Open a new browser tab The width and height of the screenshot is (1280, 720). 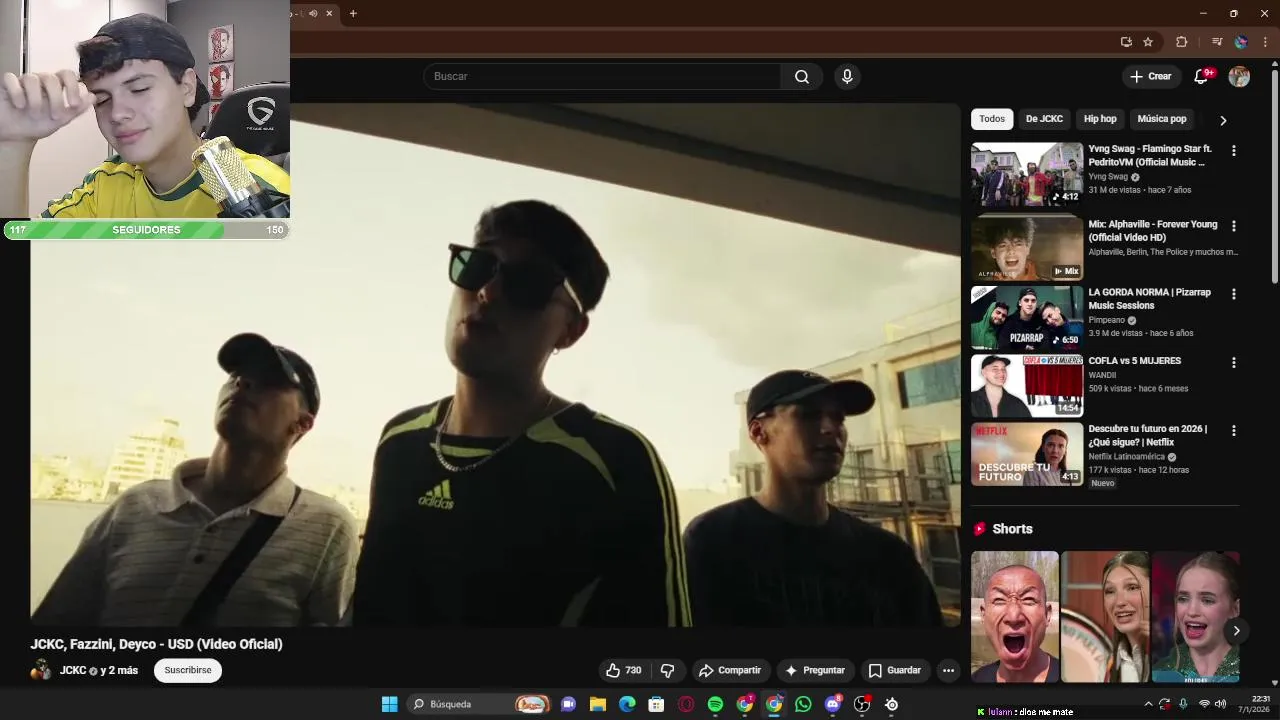pyautogui.click(x=353, y=13)
